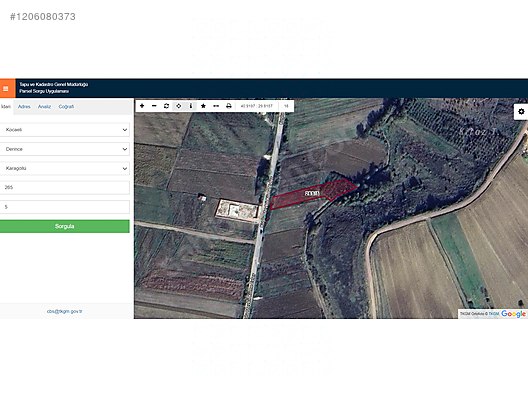Open the orange hamburger menu
Screen dimensions: 528x396
click(x=6, y=88)
